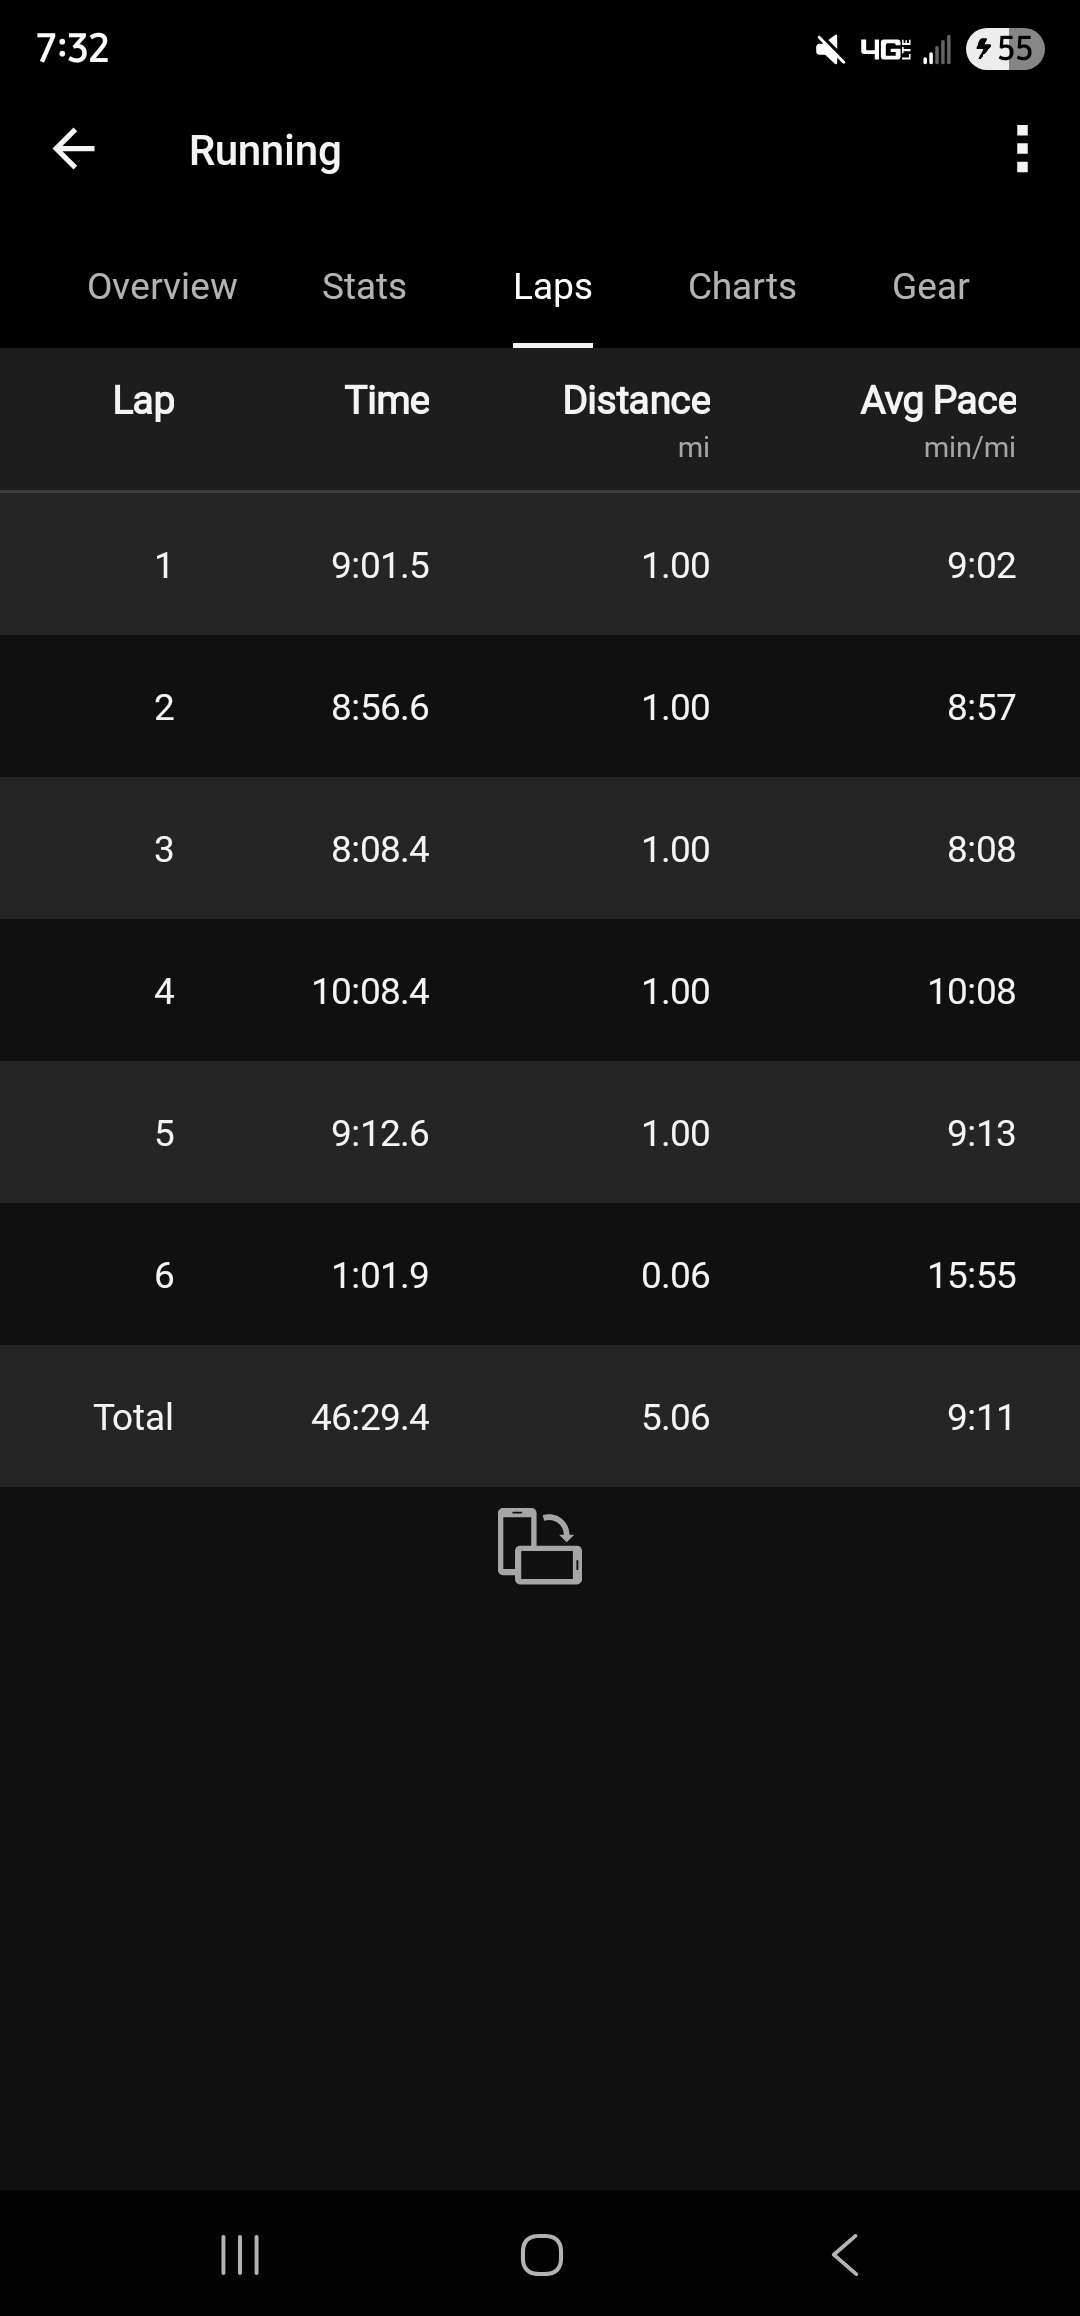Select lap 3 with 8:08.4 time
Screen dimensions: 1080x2316
pos(540,849)
